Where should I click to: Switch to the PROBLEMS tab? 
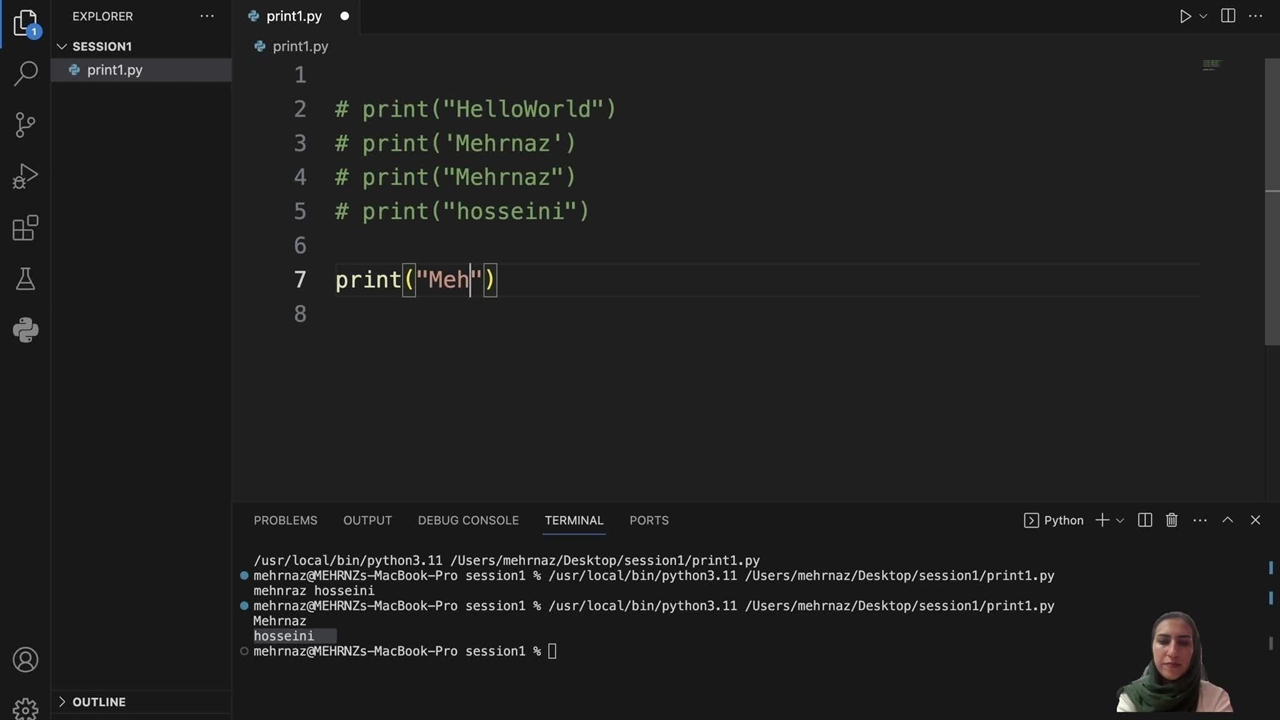(285, 520)
